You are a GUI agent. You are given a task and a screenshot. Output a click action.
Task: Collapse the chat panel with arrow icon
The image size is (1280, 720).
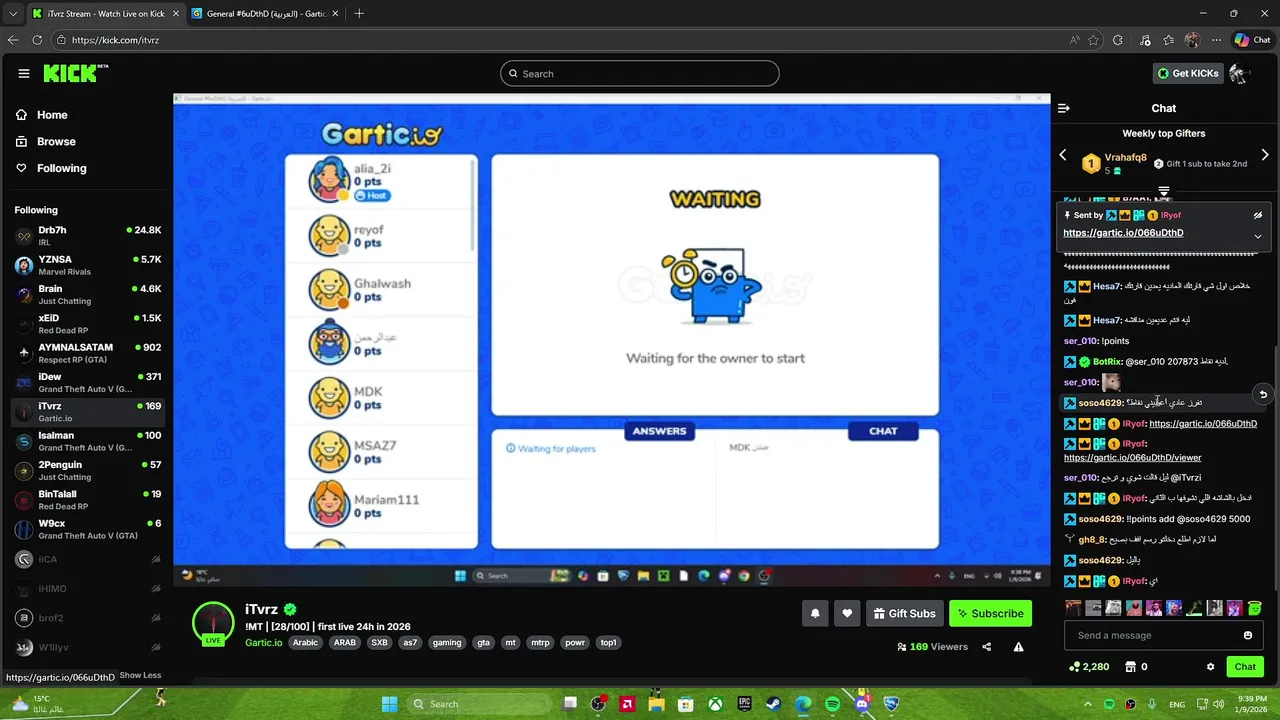pos(1064,108)
